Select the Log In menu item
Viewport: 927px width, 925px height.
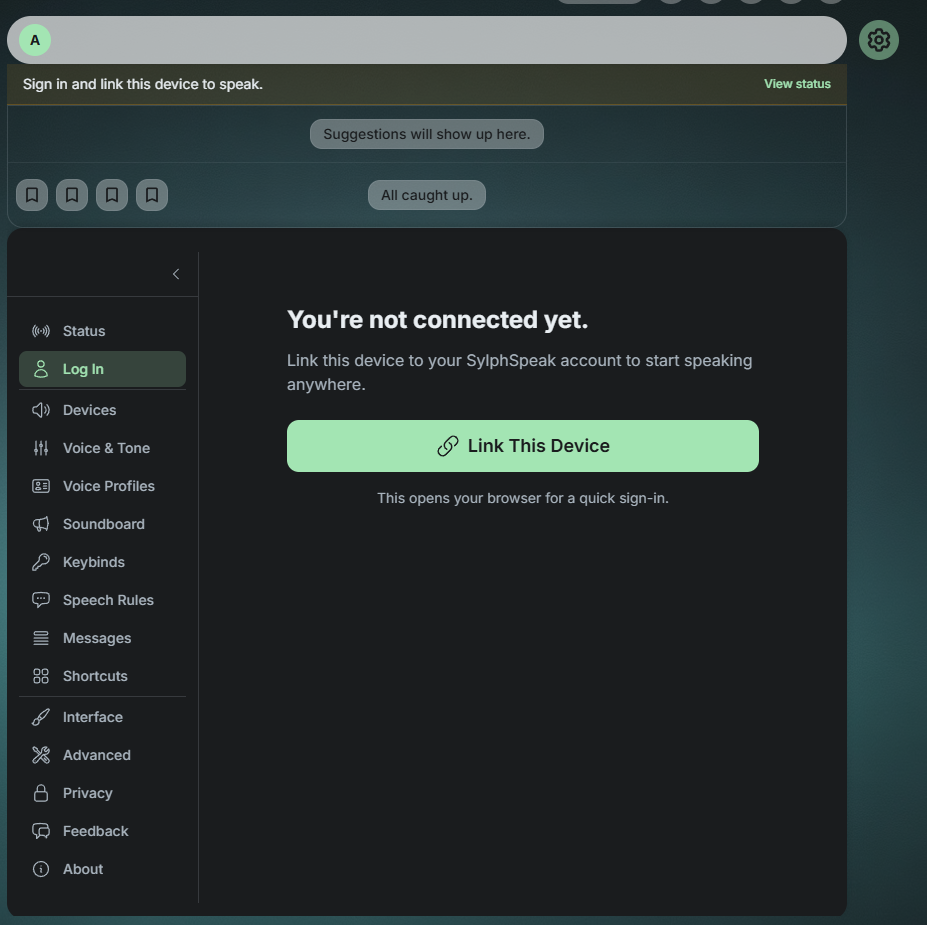tap(102, 369)
